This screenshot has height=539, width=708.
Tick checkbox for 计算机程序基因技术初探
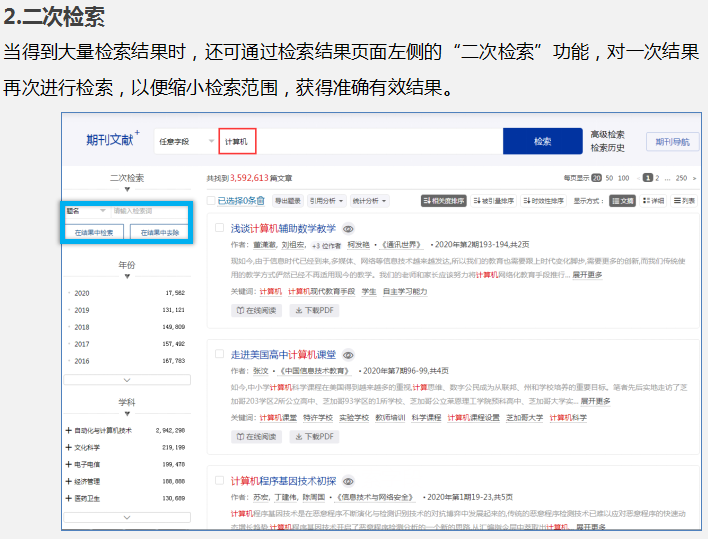[219, 480]
